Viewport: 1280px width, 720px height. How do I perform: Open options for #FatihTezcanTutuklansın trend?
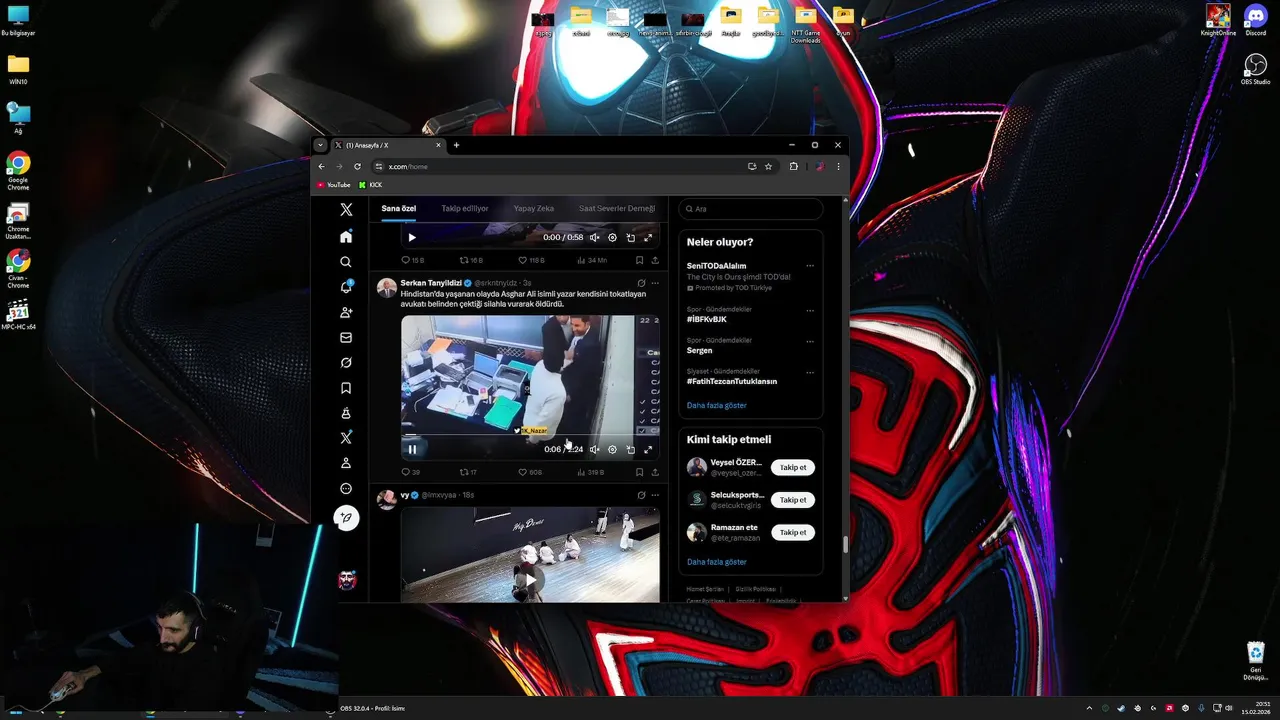(810, 372)
